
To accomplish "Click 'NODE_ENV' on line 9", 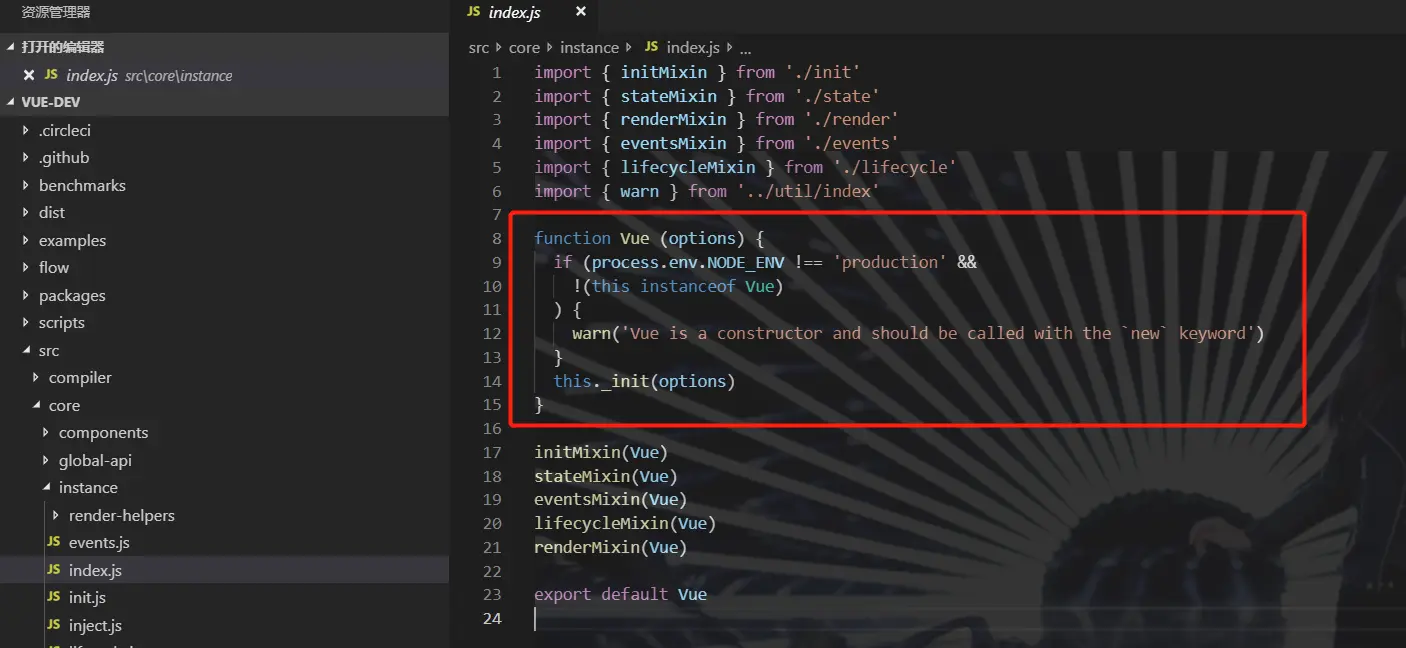I will 746,262.
